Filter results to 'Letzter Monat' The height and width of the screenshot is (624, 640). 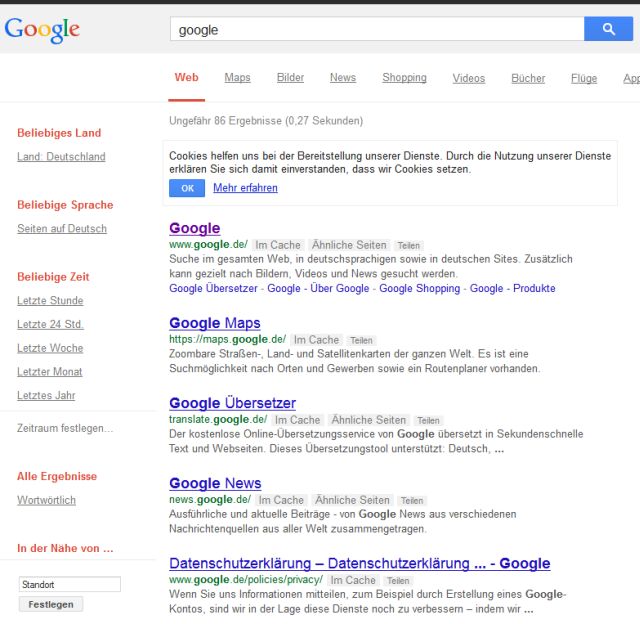click(50, 372)
